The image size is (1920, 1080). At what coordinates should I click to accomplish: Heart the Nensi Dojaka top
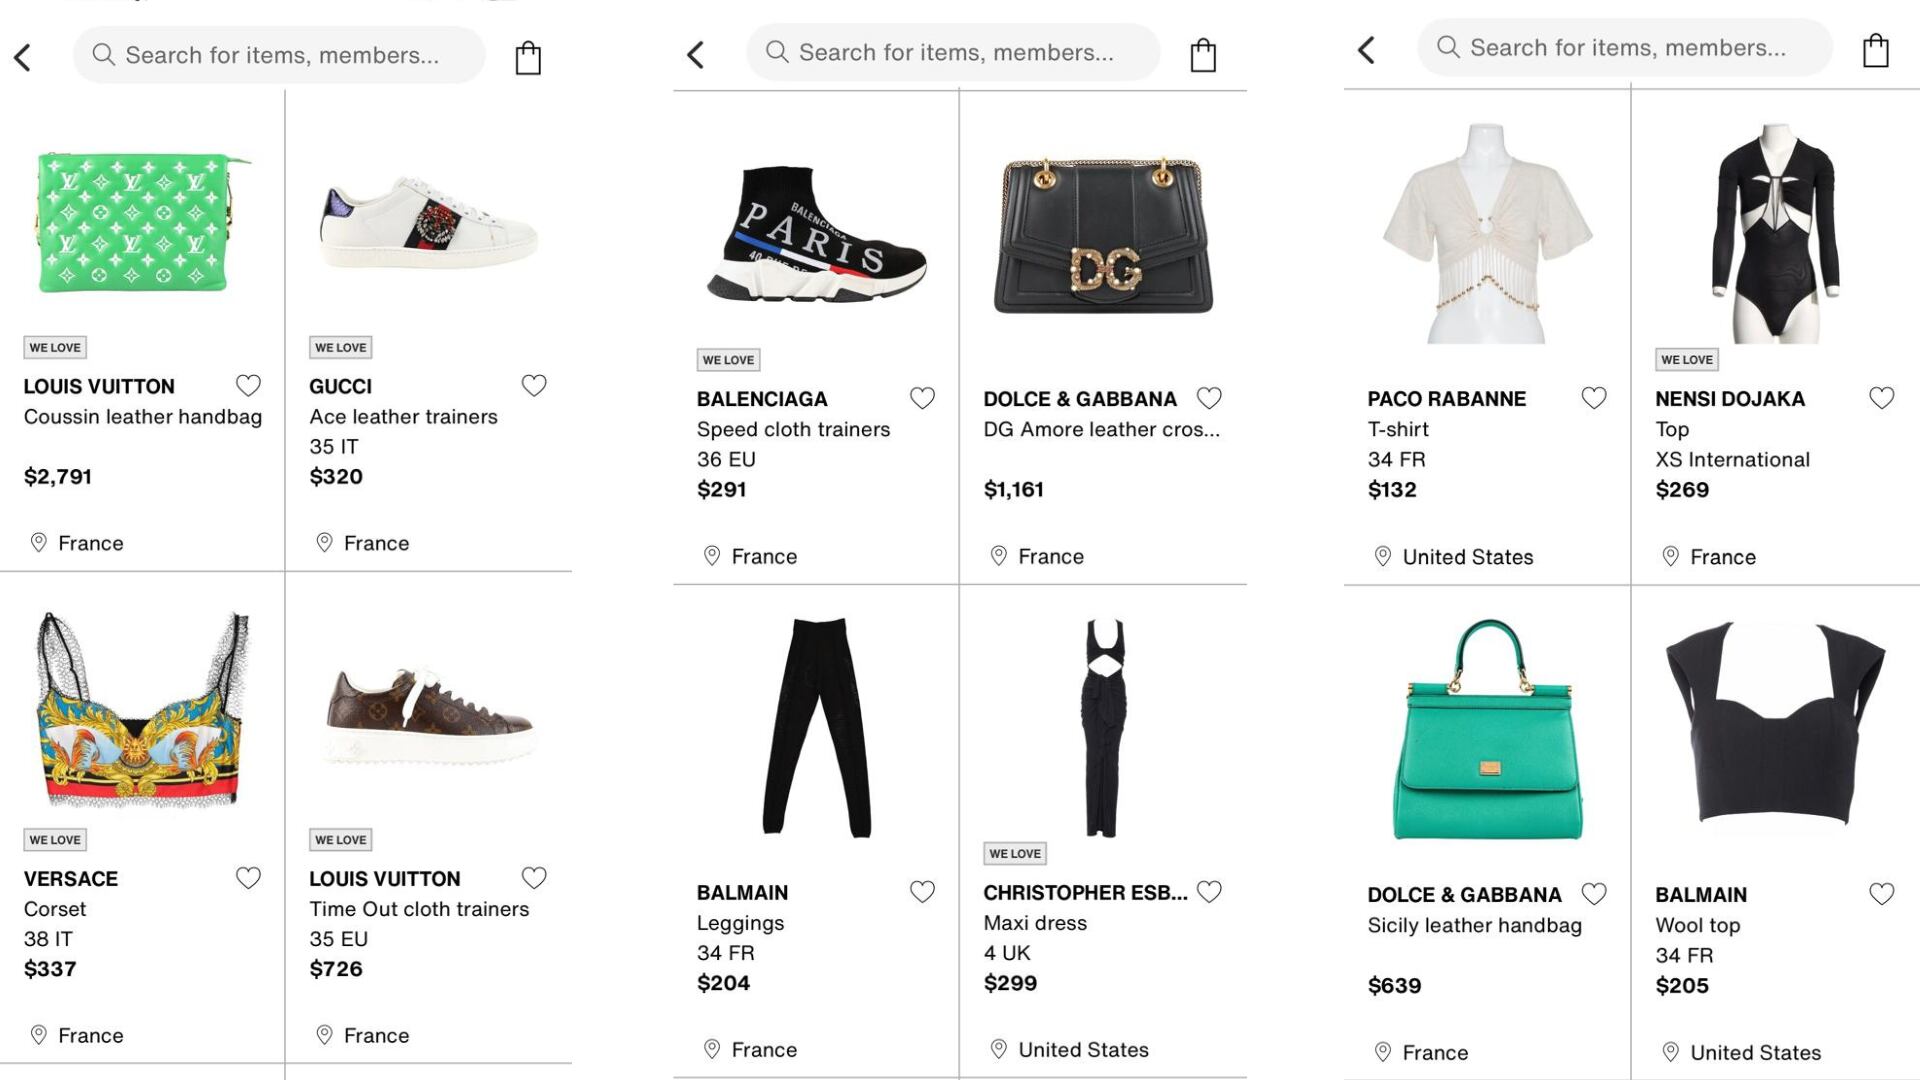click(x=1881, y=398)
